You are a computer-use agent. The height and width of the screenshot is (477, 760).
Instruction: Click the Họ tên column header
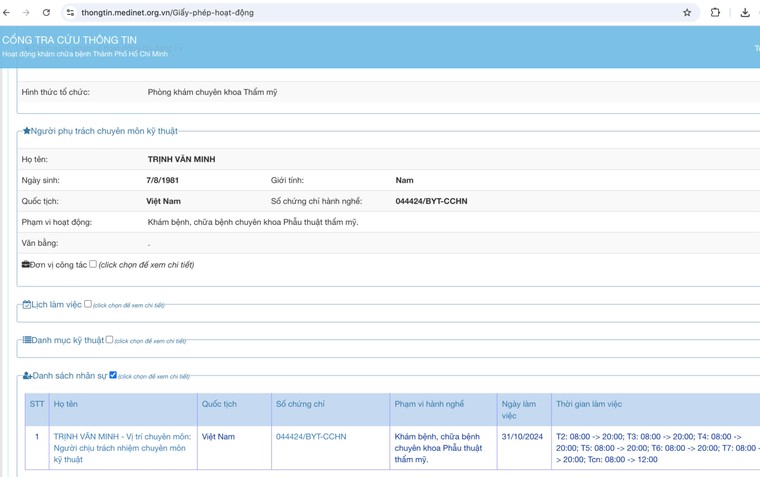[66, 404]
